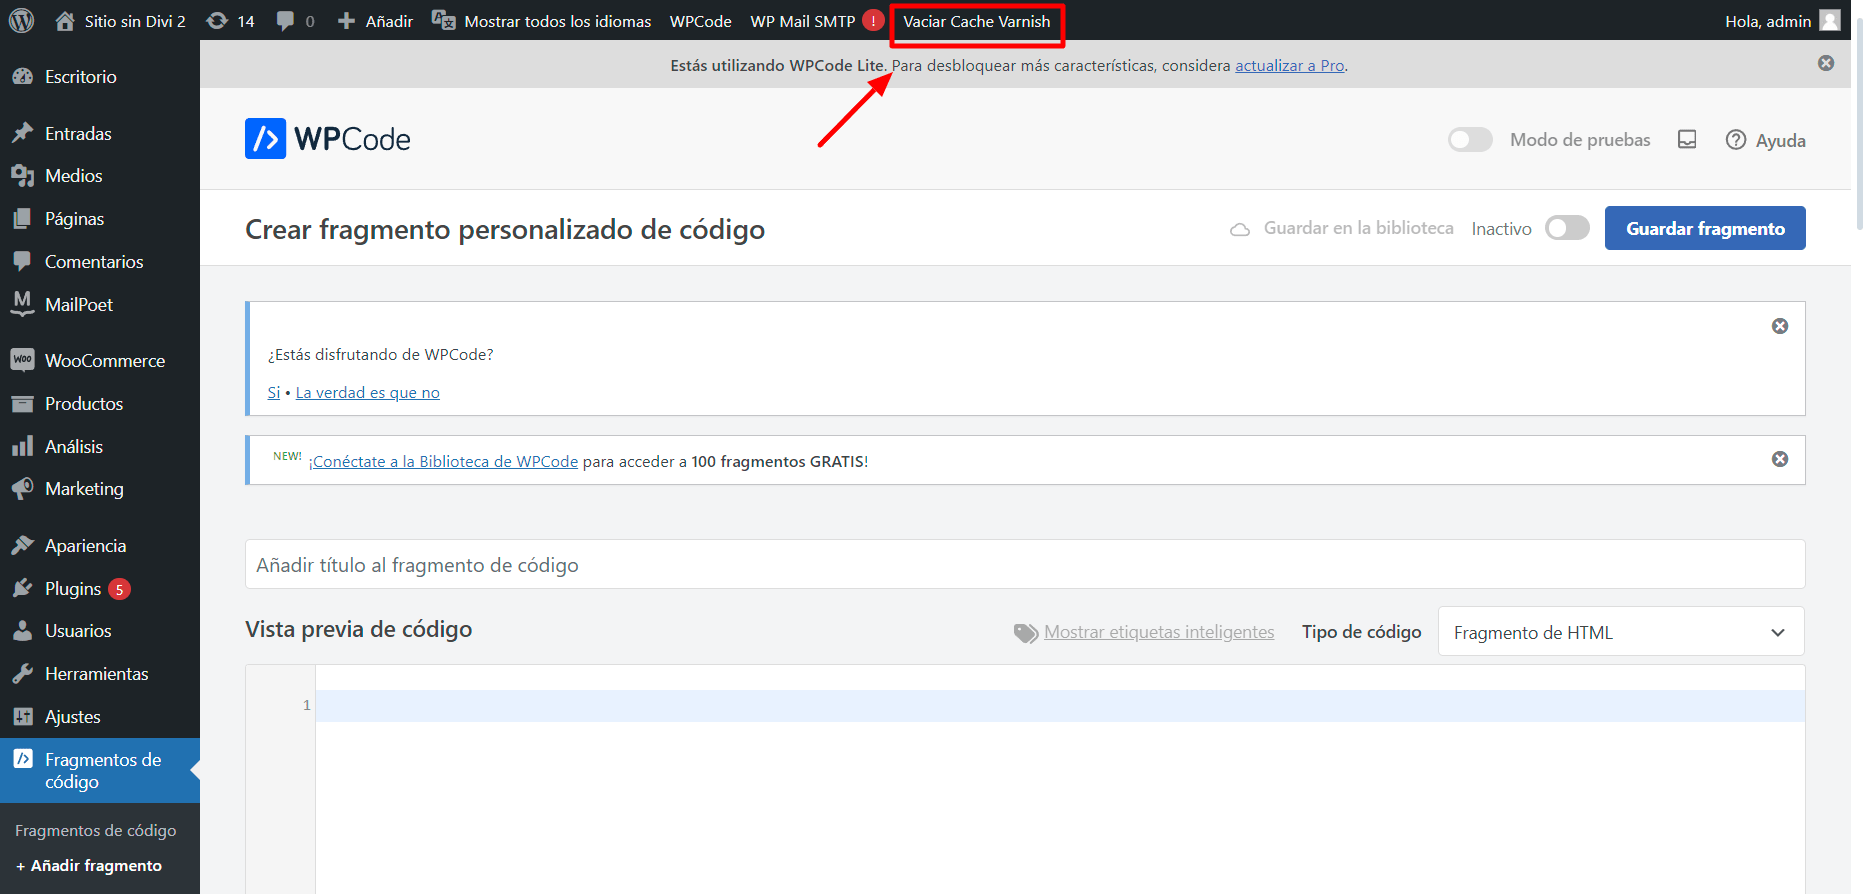Click line 1 of the code editor
Image resolution: width=1869 pixels, height=894 pixels.
(x=1060, y=706)
